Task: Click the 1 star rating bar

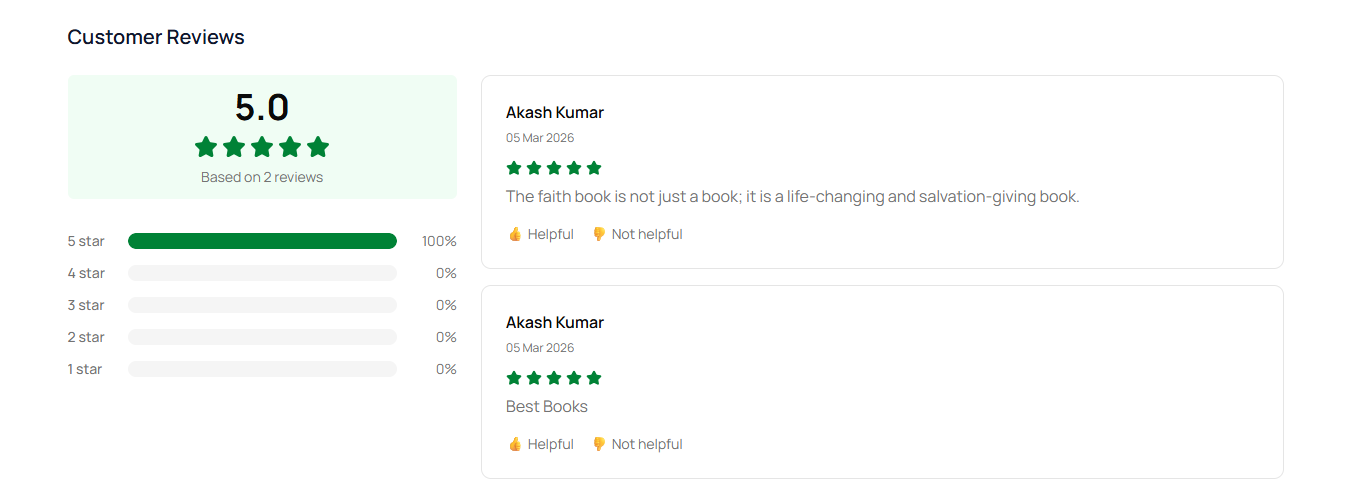Action: (x=262, y=369)
